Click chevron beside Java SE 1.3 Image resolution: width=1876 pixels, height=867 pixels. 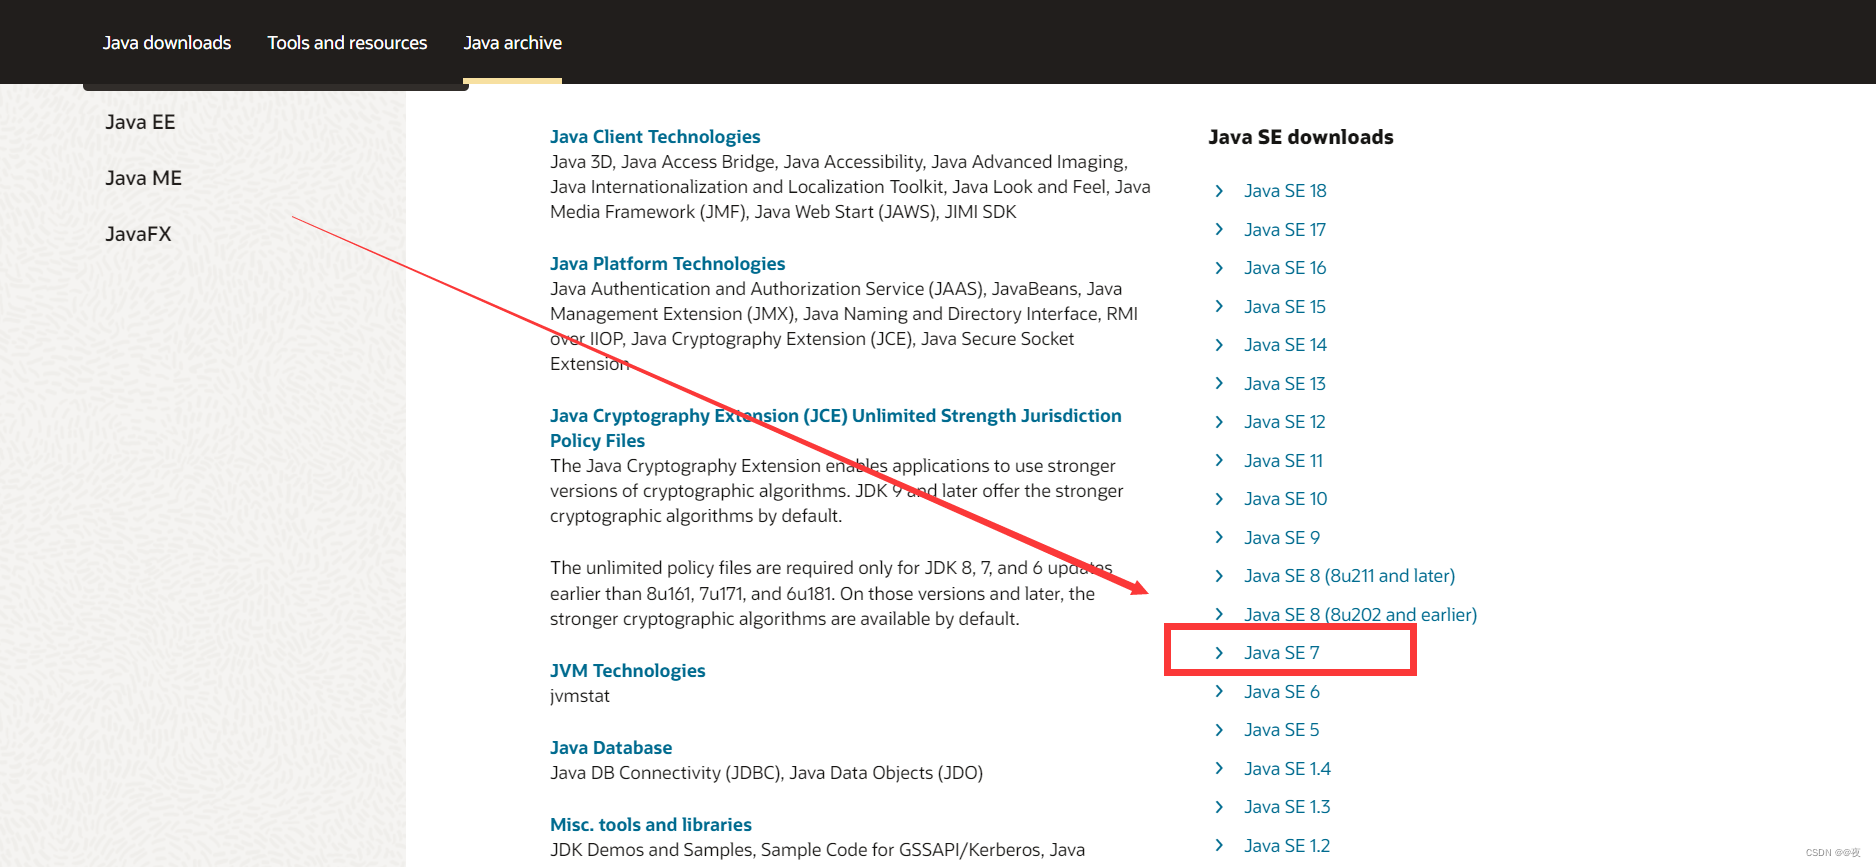pyautogui.click(x=1219, y=807)
